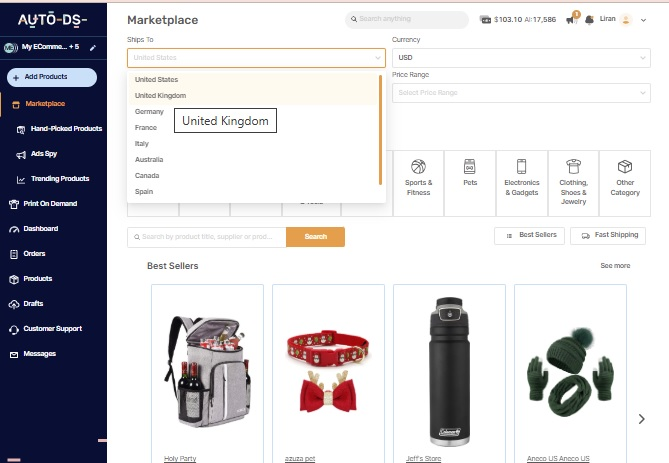
Task: Click the Products box icon
Action: click(x=14, y=280)
